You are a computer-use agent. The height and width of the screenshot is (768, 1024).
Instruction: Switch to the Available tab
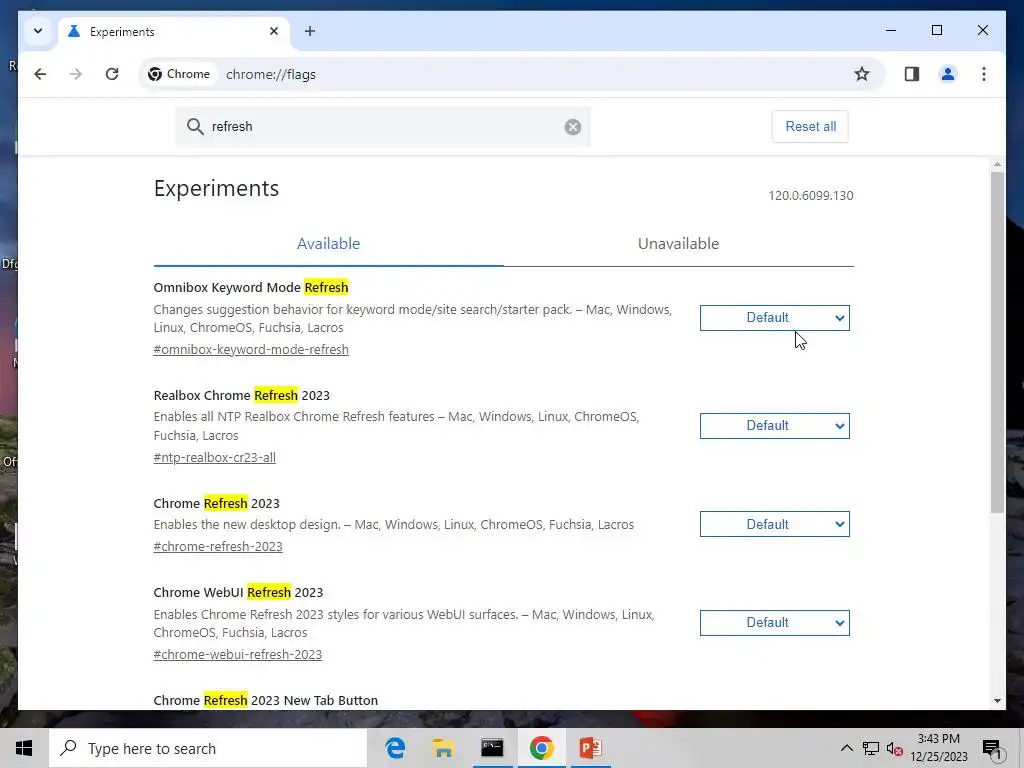(328, 244)
